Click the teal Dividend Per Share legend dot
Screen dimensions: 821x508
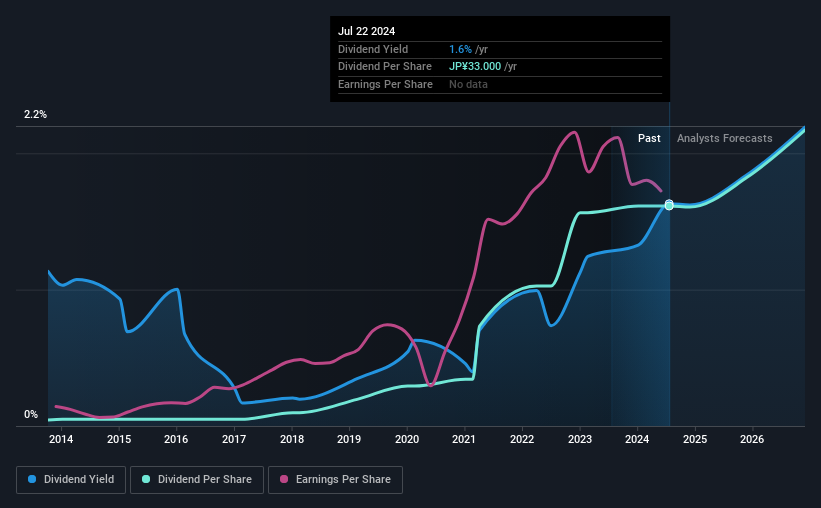point(146,479)
